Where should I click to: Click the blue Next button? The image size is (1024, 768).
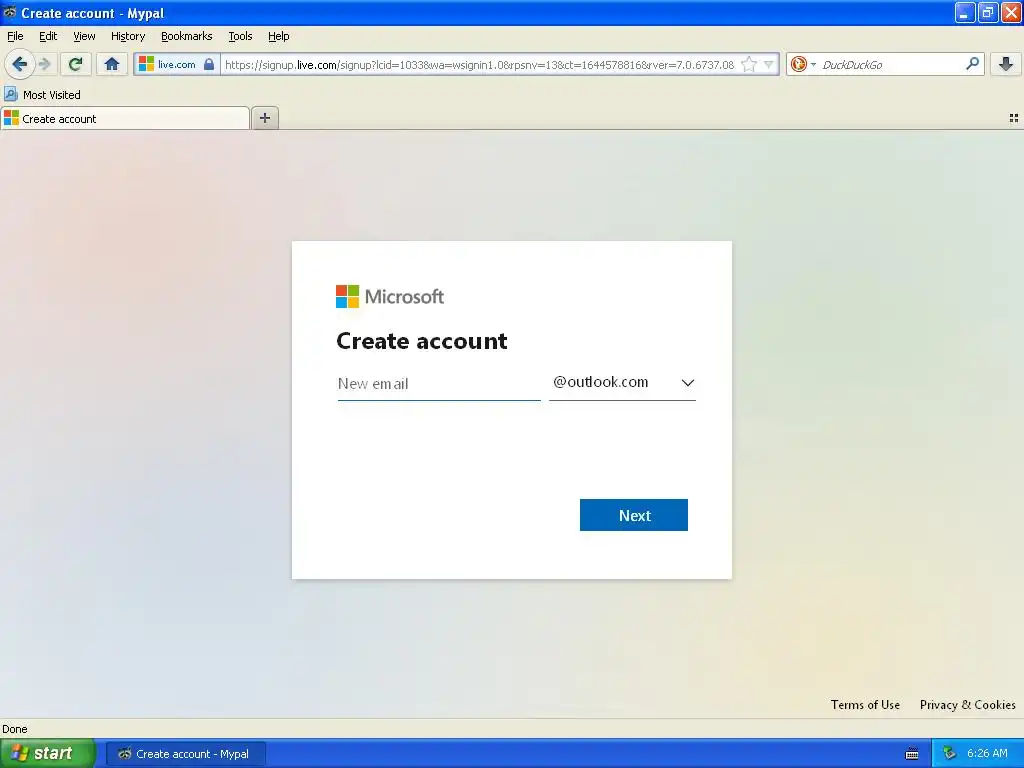633,515
